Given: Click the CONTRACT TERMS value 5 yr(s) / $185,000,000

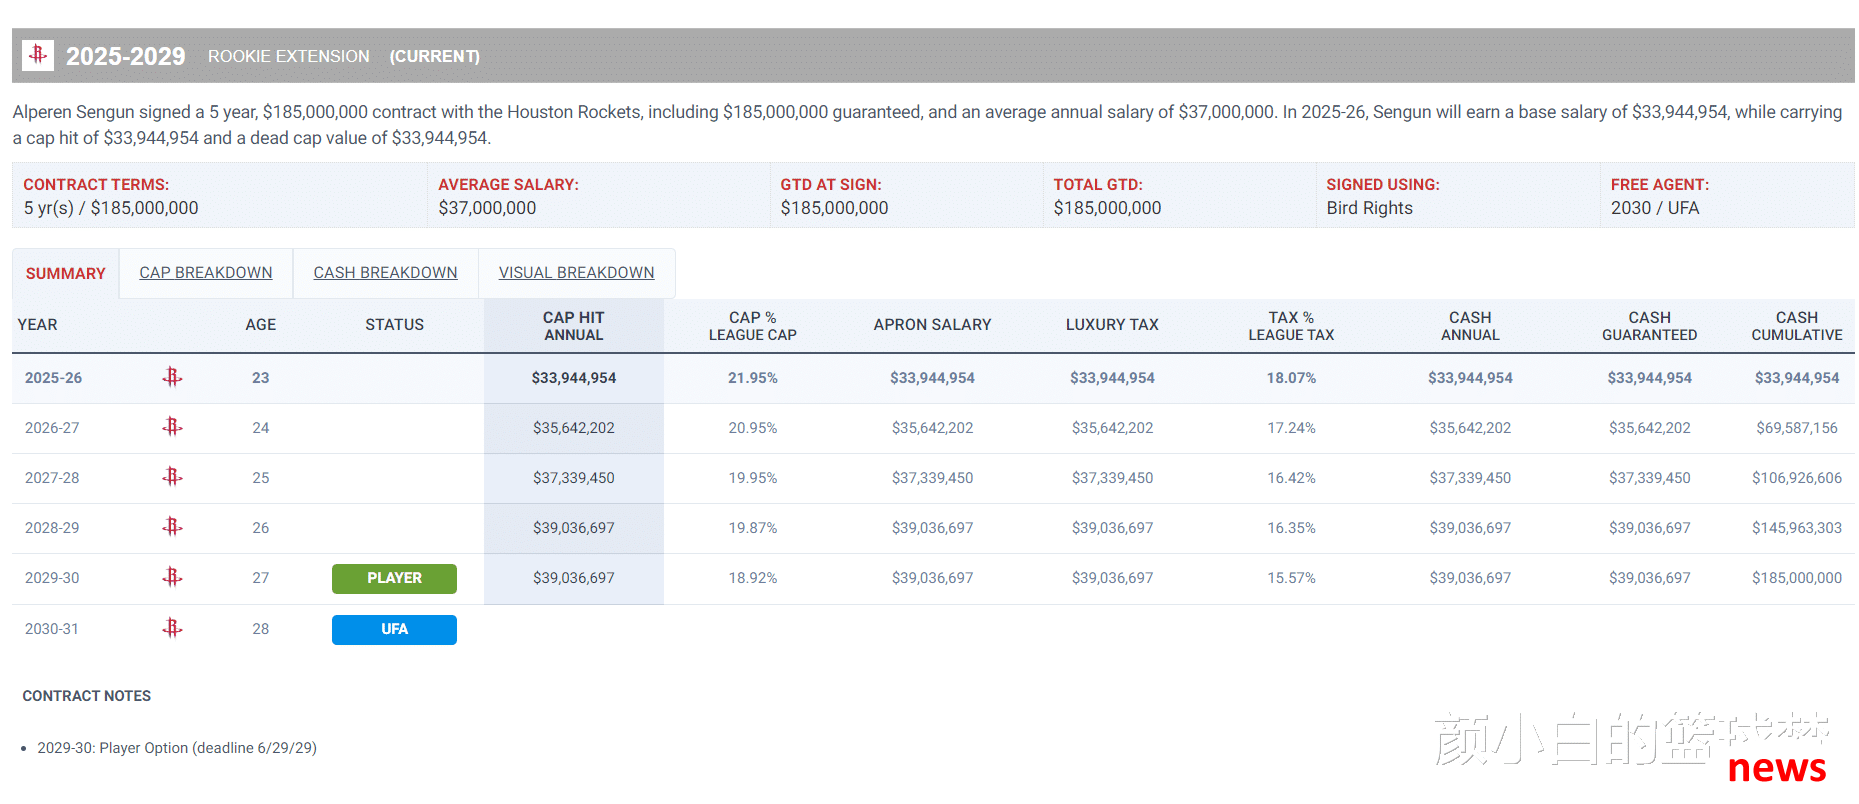Looking at the screenshot, I should tap(111, 208).
